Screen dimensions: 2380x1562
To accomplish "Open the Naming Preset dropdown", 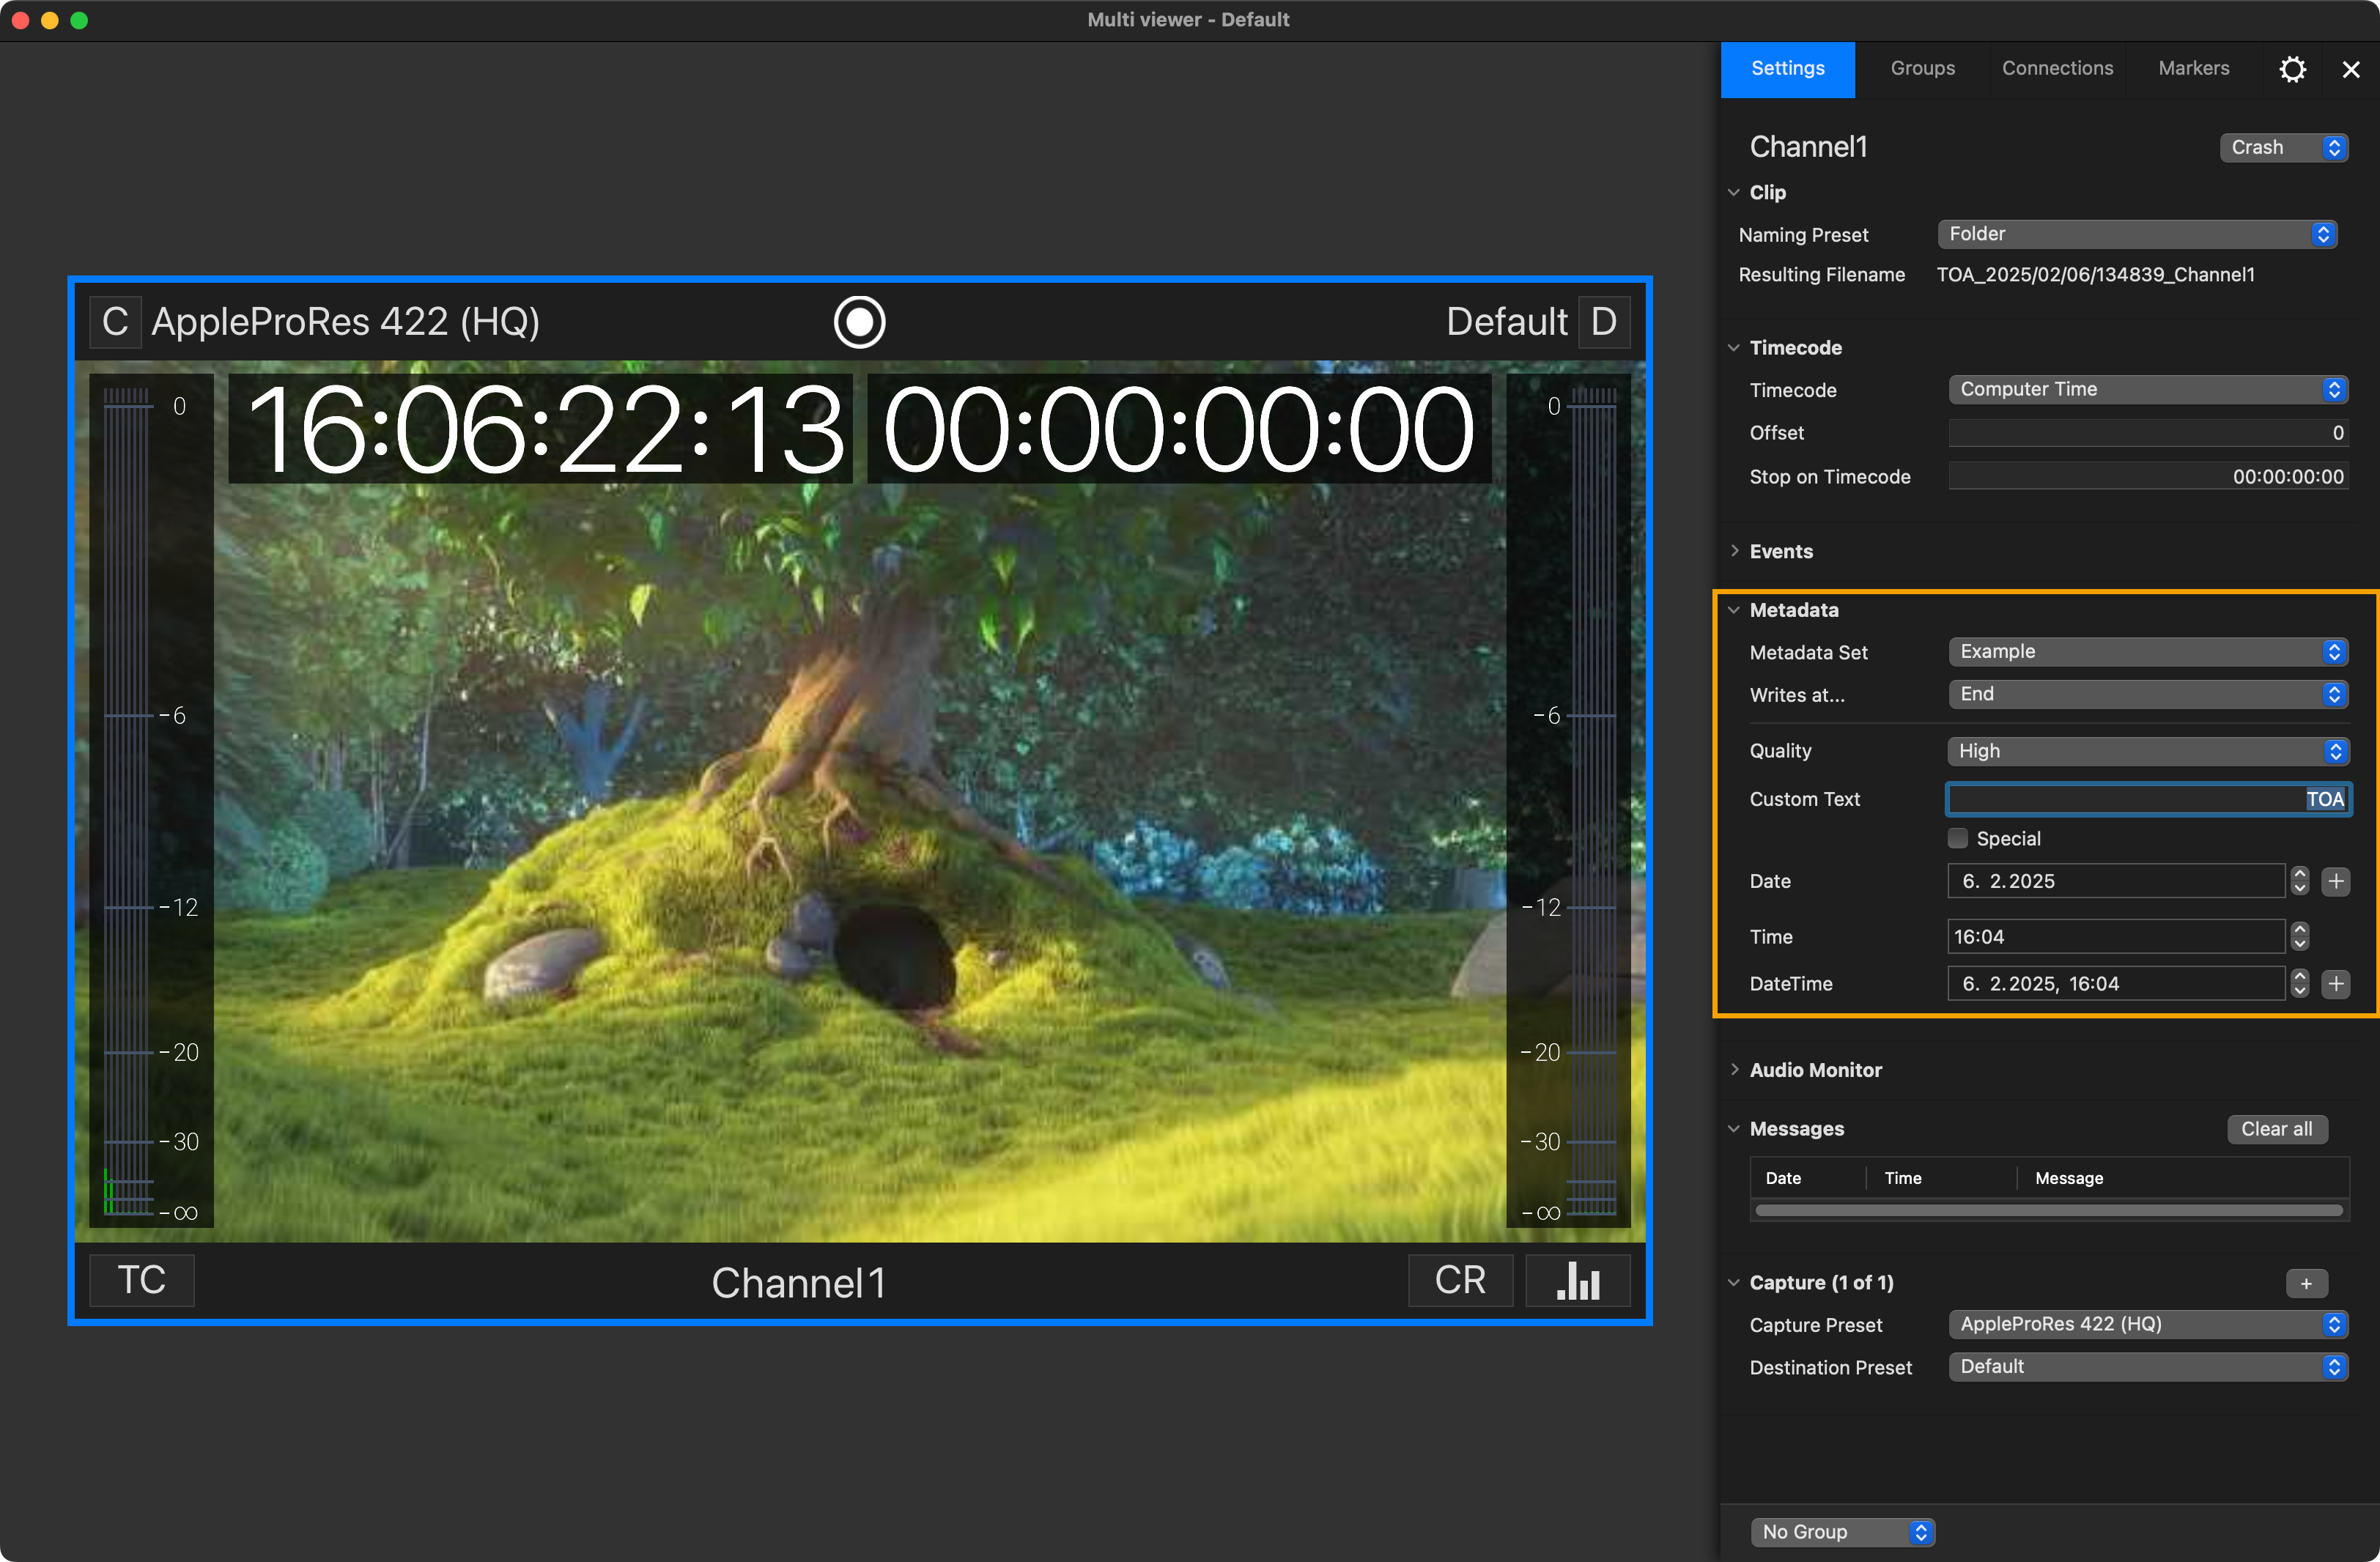I will click(2137, 234).
